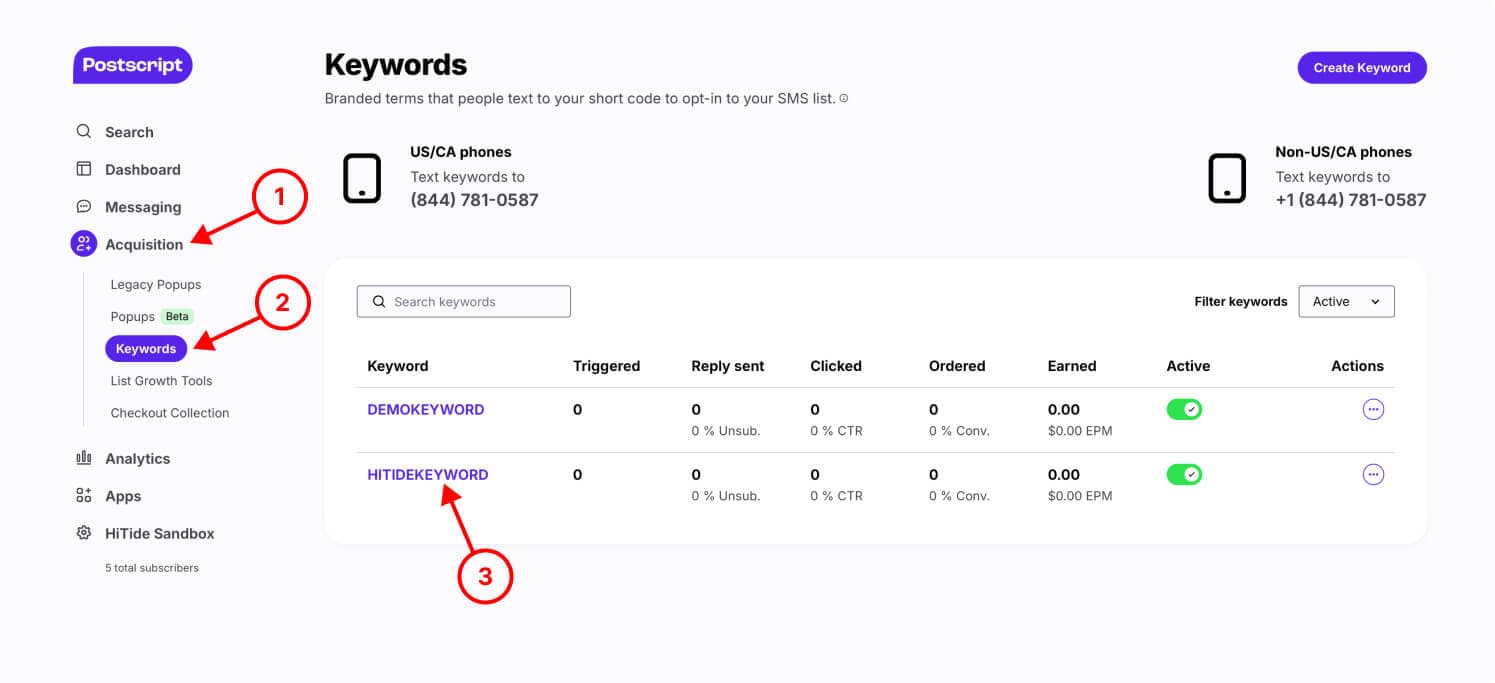The width and height of the screenshot is (1495, 683).
Task: Disable the HITIDEKEYWORD active toggle
Action: (1184, 474)
